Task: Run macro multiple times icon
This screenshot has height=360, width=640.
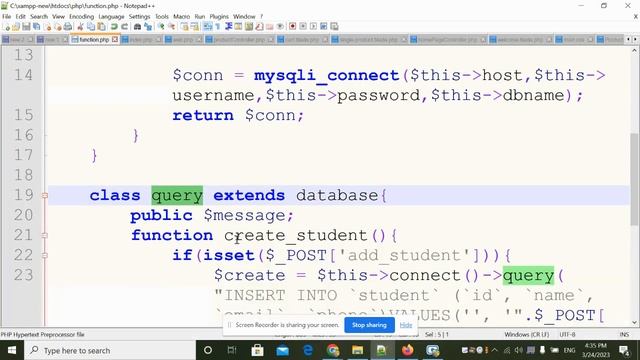Action: tap(324, 27)
